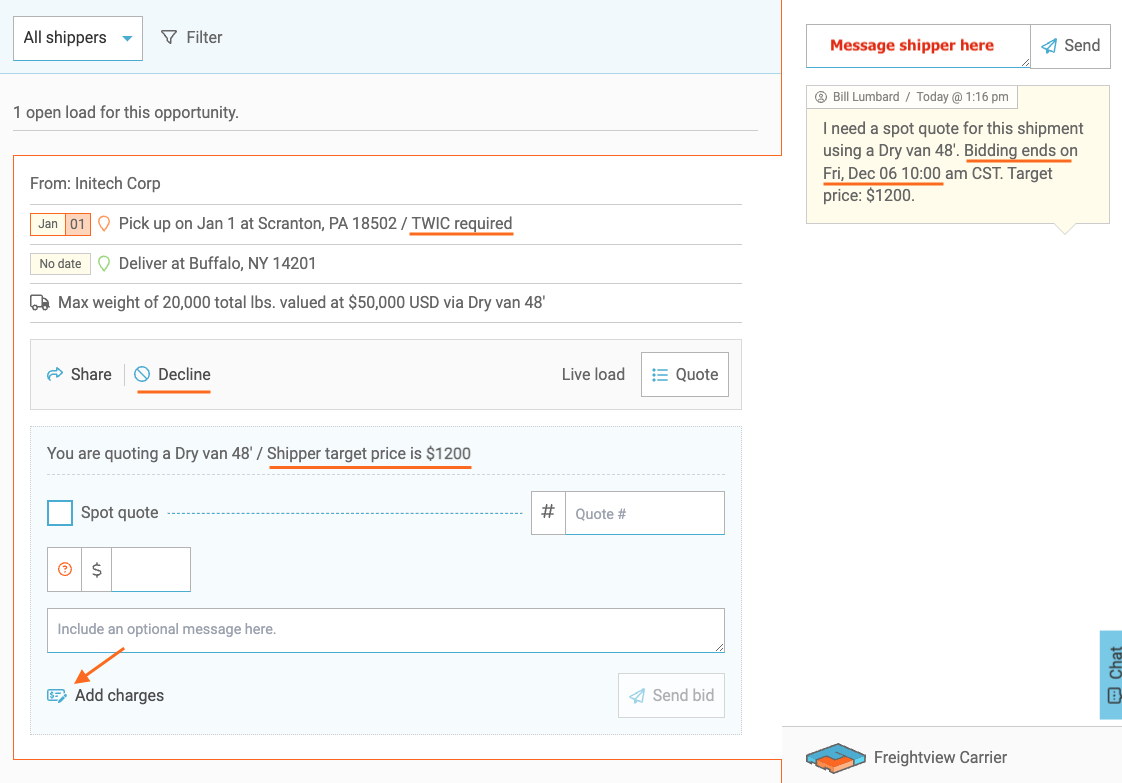Viewport: 1122px width, 783px height.
Task: Click the Filter funnel icon
Action: (x=169, y=37)
